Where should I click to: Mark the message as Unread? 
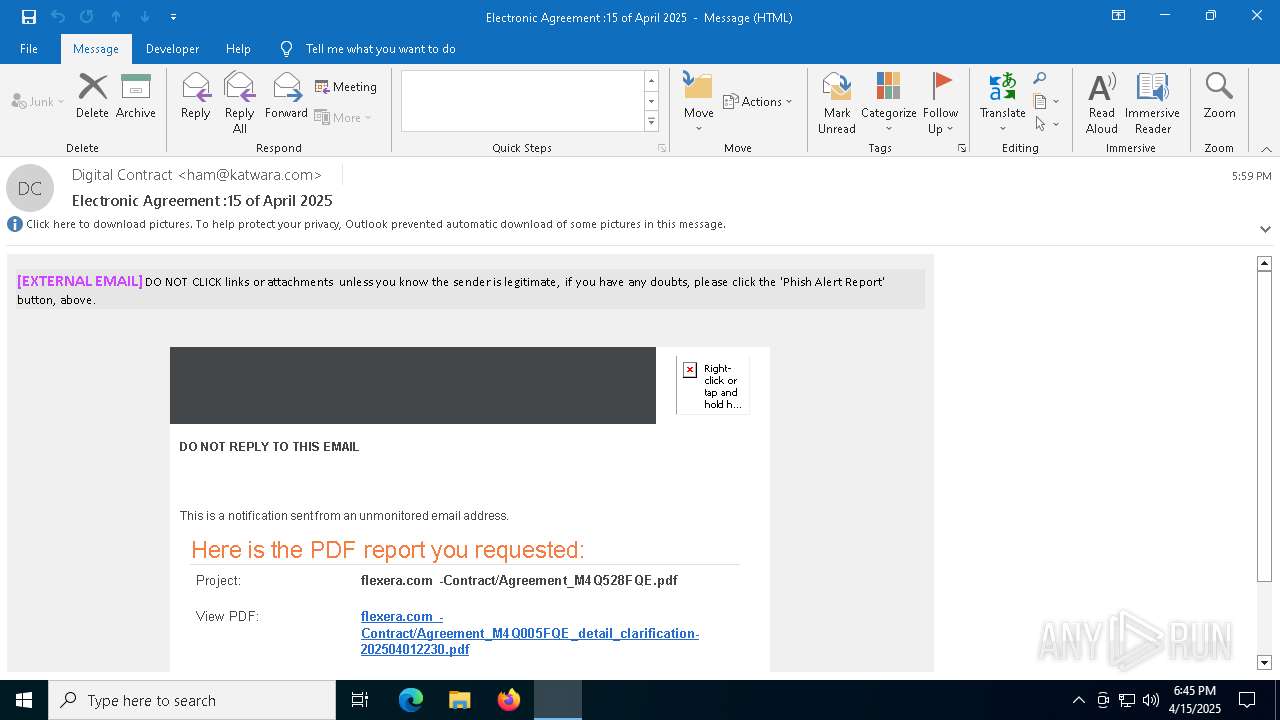[x=837, y=102]
